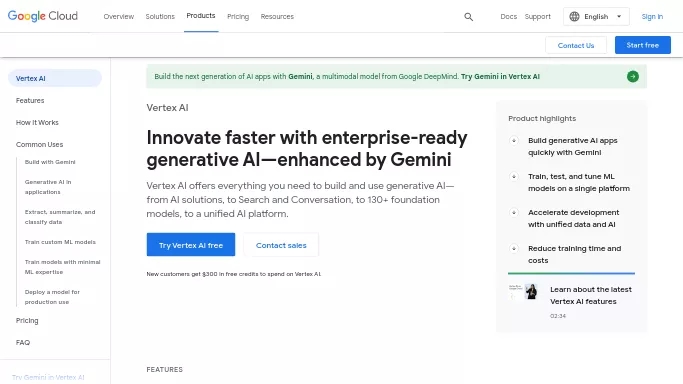
Task: Click the Contact sales button
Action: pyautogui.click(x=281, y=245)
